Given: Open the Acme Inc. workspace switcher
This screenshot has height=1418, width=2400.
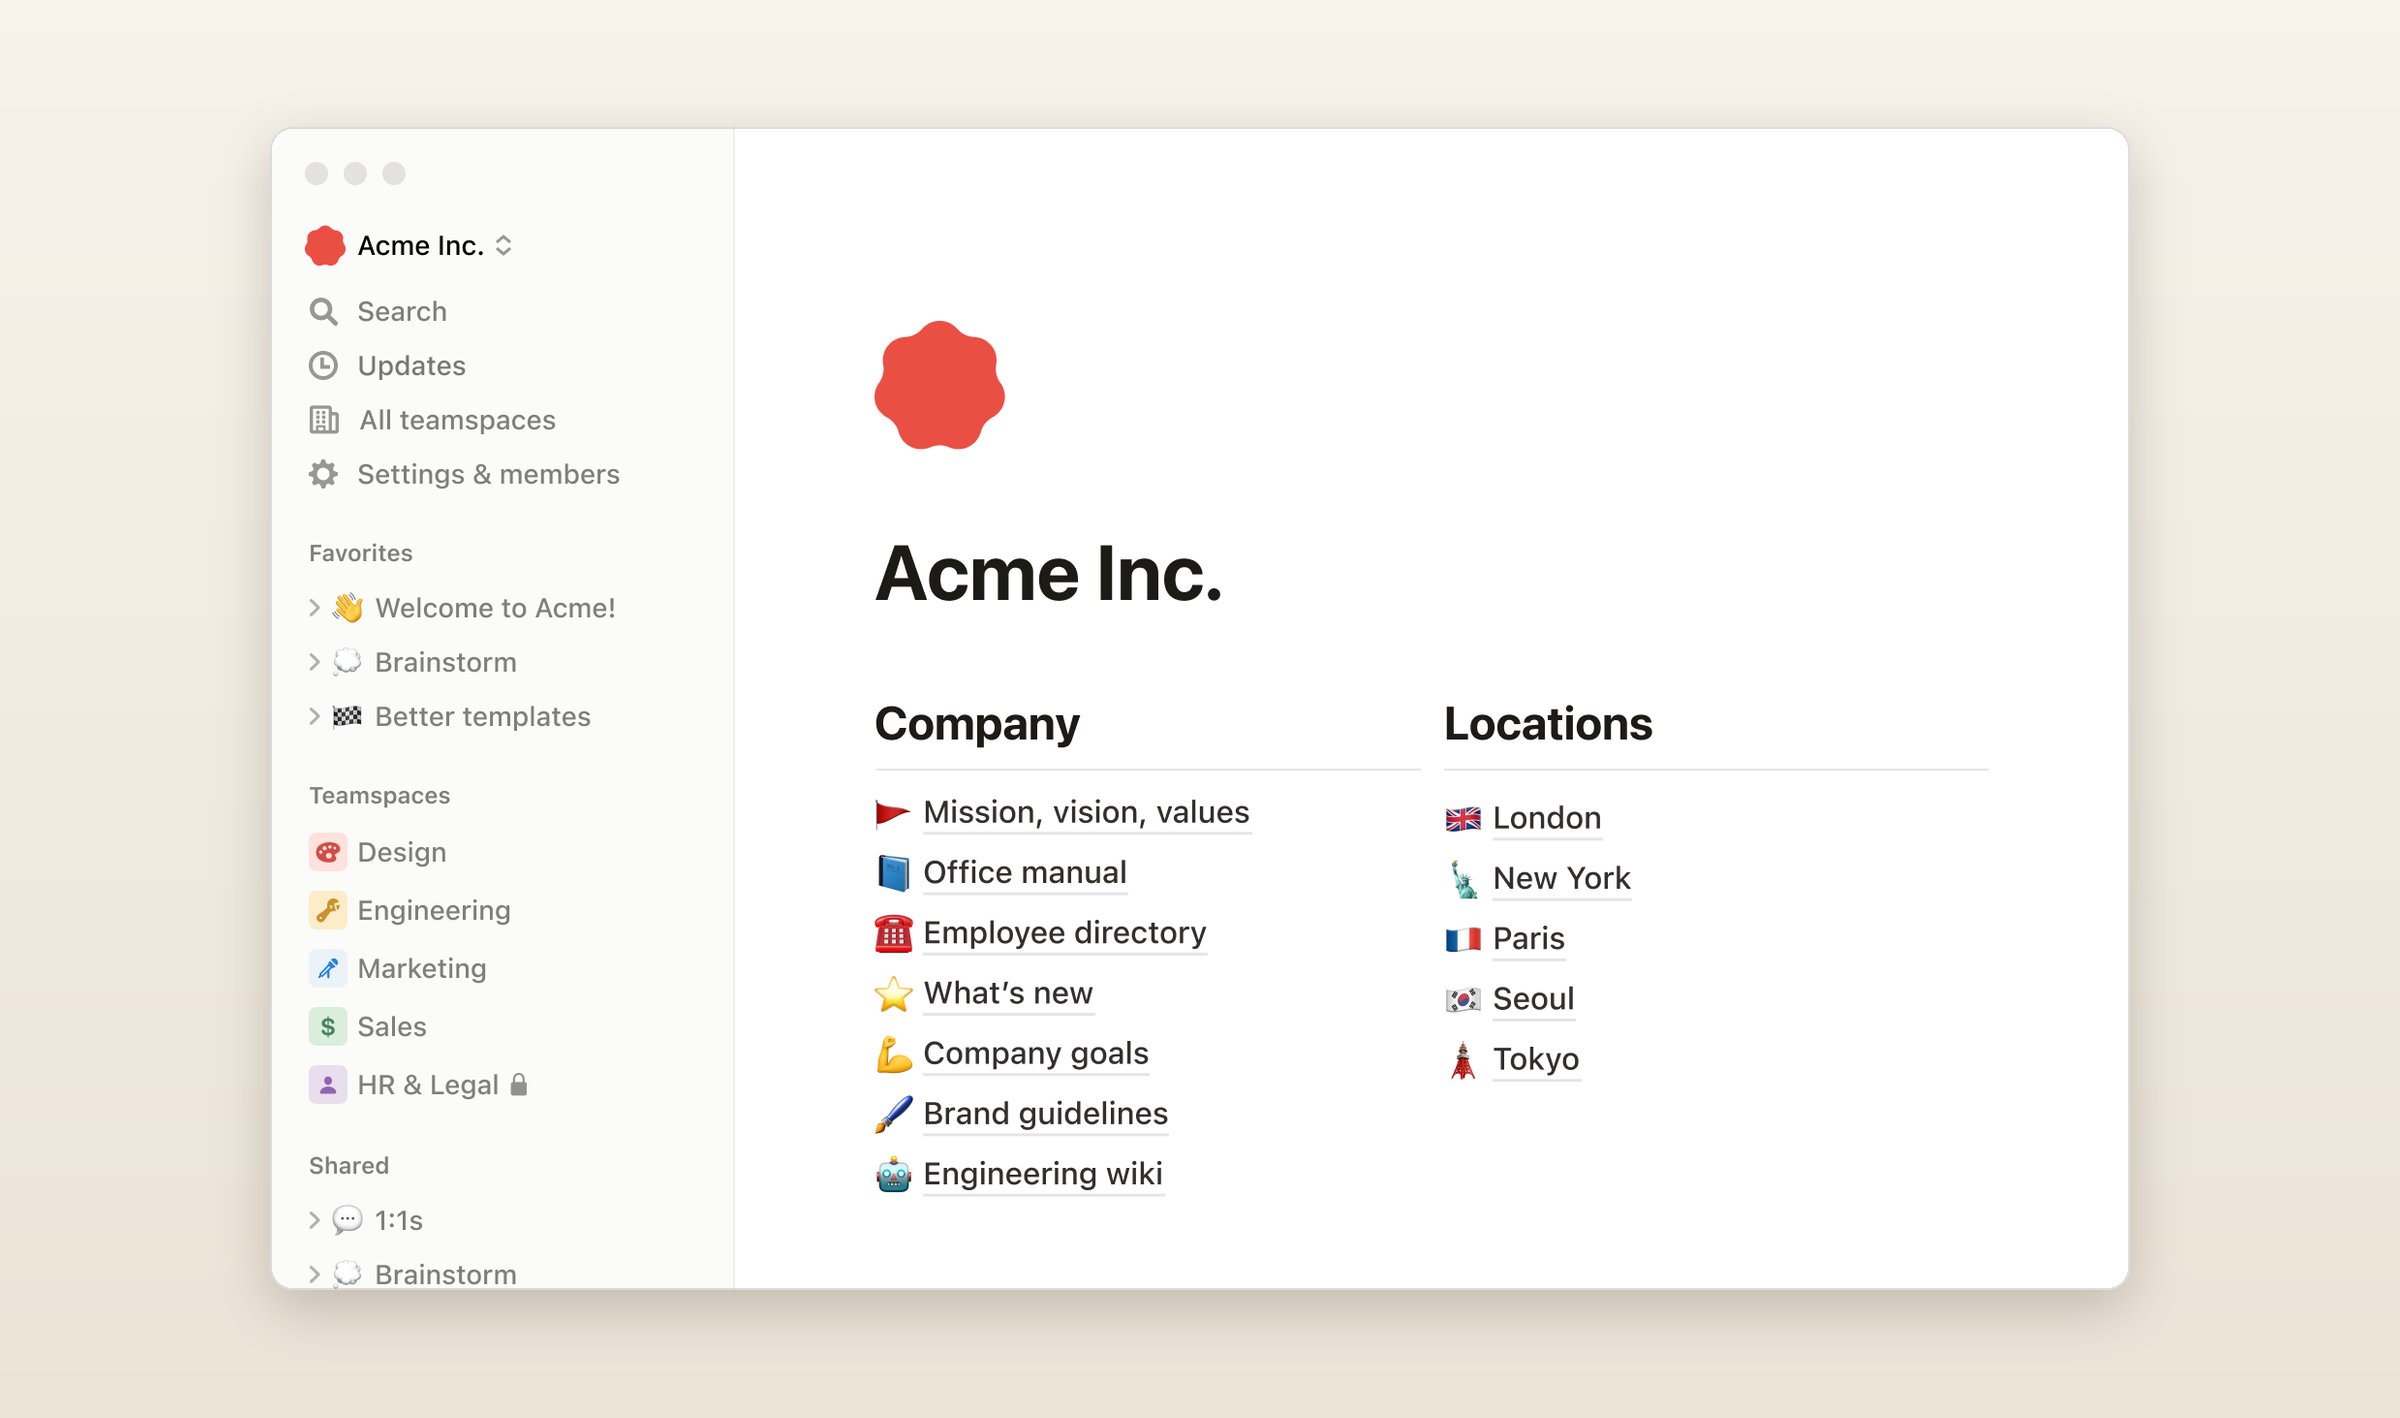Looking at the screenshot, I should [409, 245].
